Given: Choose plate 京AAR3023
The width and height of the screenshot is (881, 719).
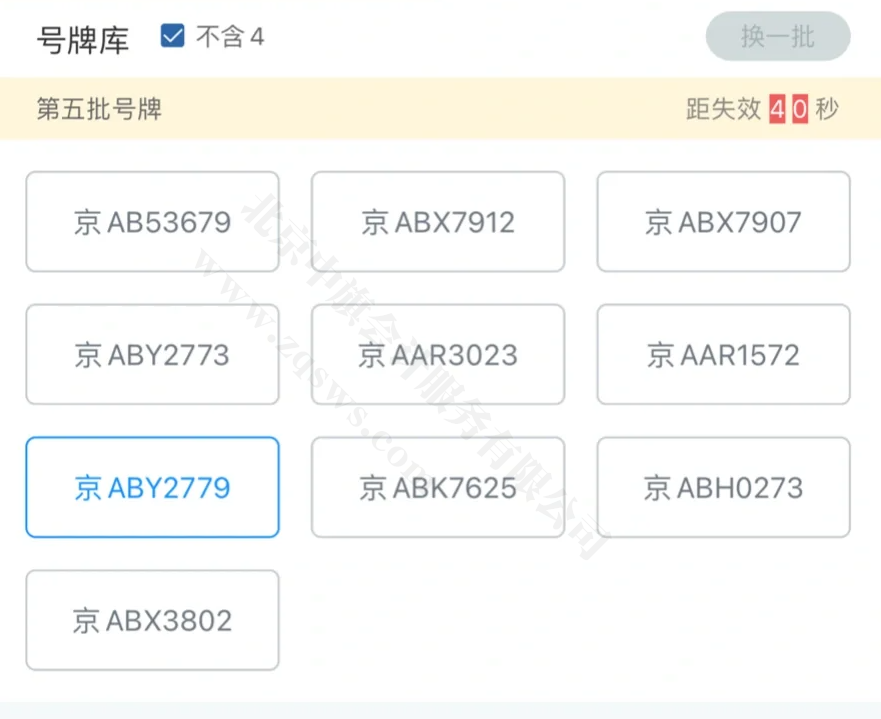Looking at the screenshot, I should tap(437, 354).
